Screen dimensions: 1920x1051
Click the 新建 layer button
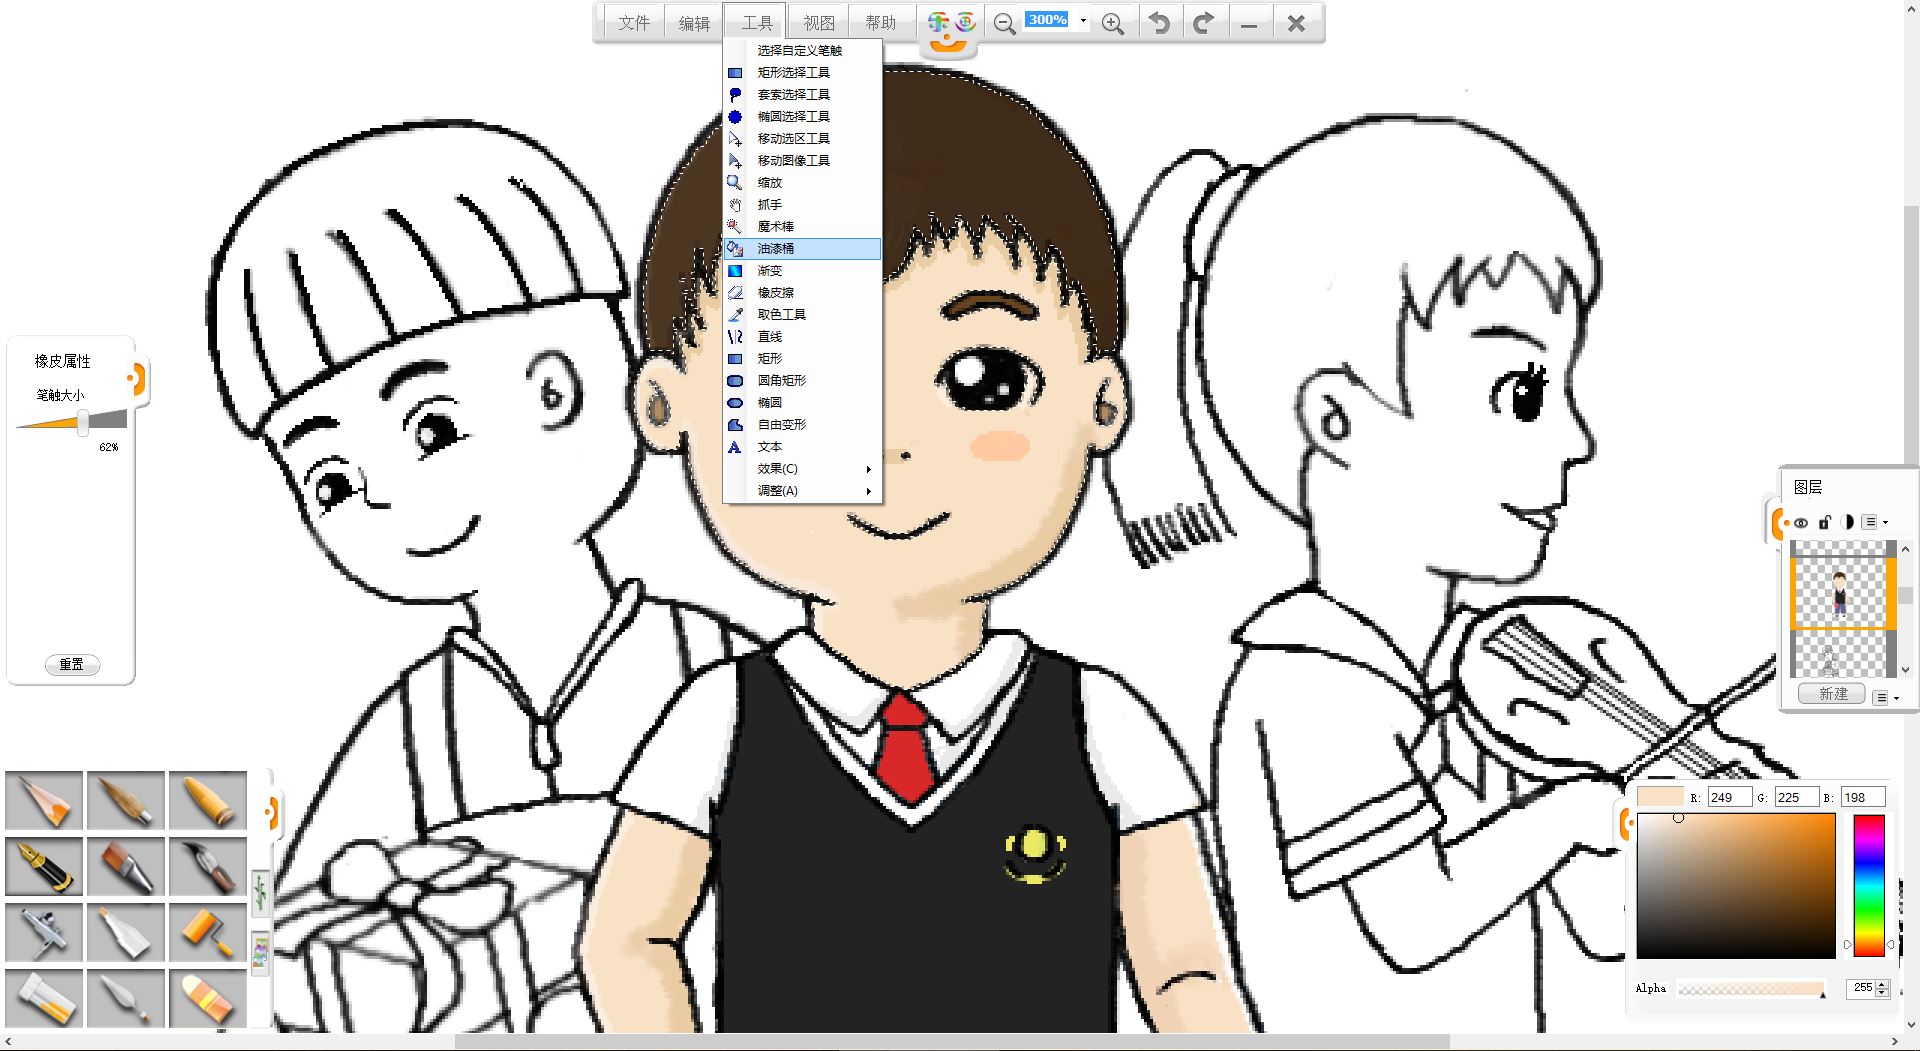(1832, 694)
